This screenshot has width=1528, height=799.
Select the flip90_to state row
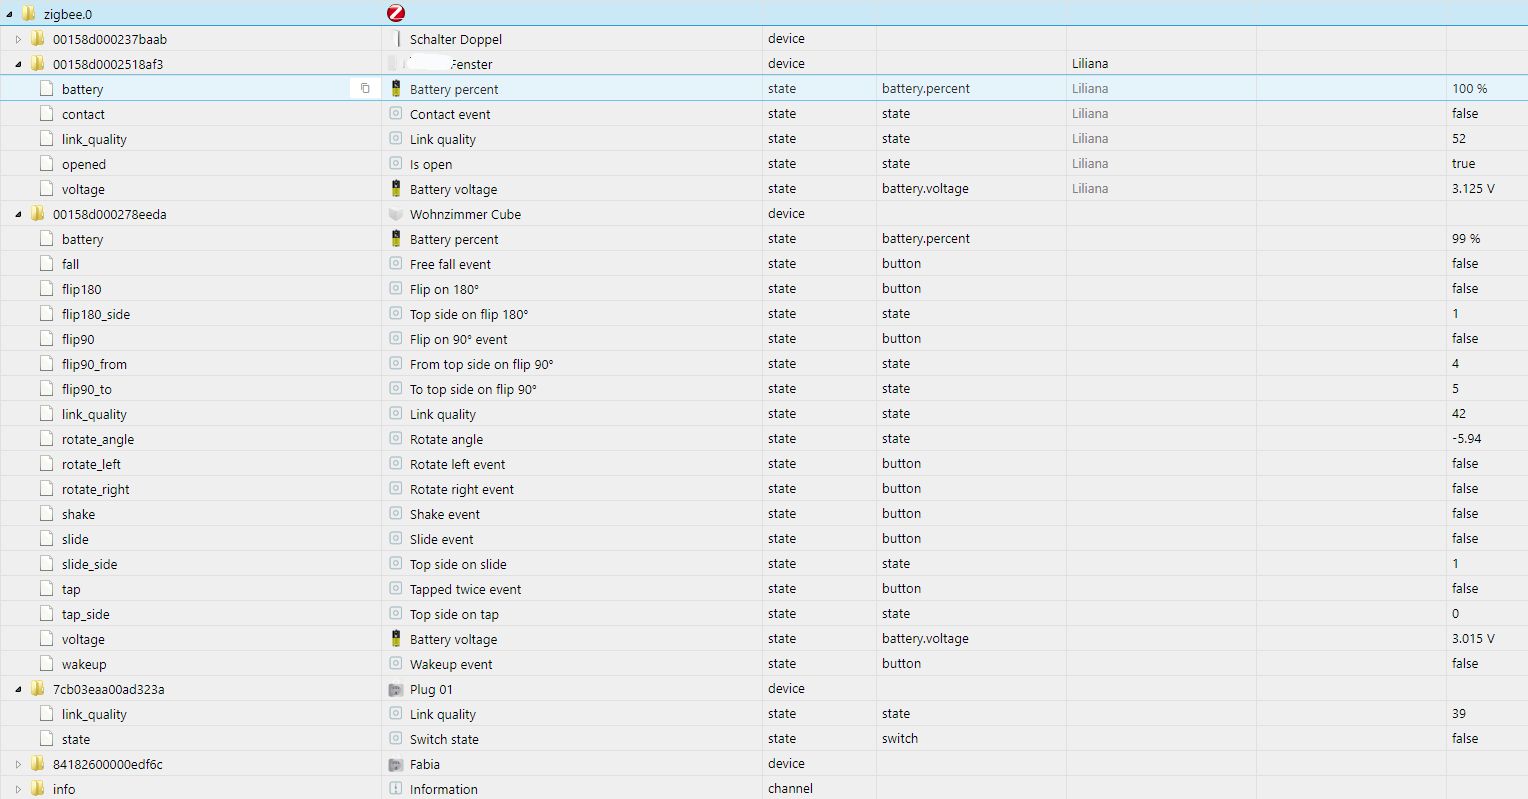coord(764,388)
